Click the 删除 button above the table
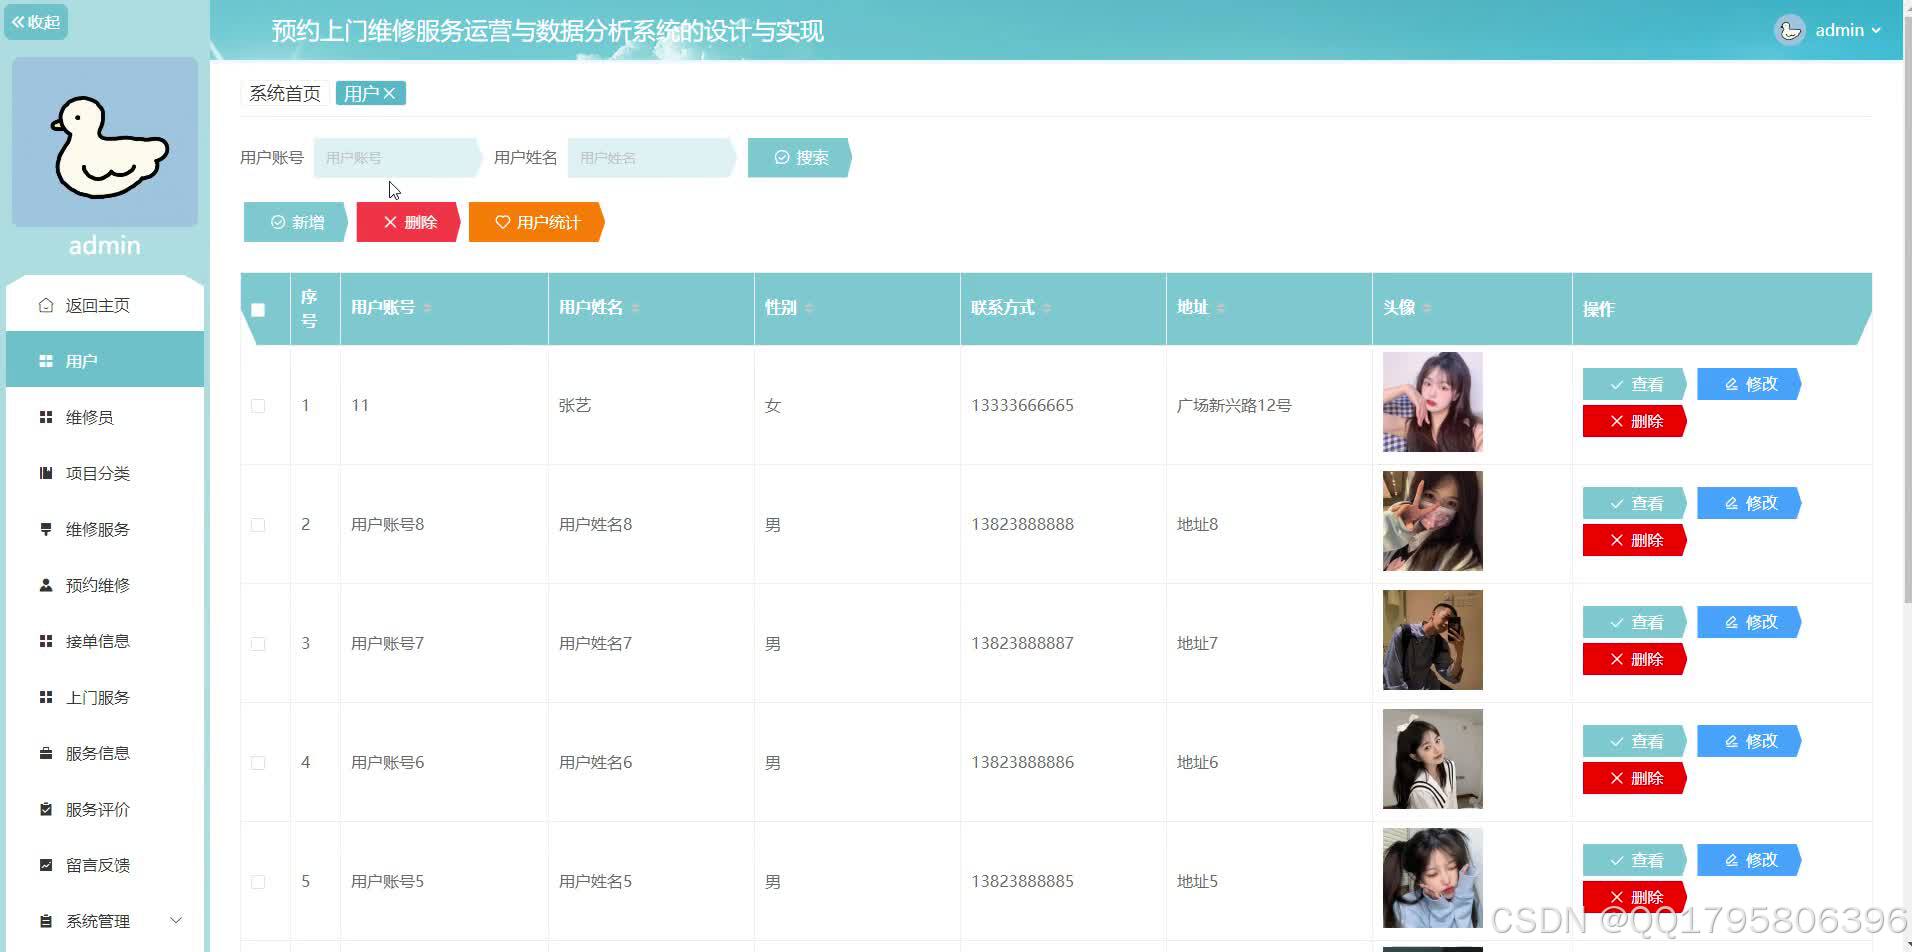 click(409, 222)
